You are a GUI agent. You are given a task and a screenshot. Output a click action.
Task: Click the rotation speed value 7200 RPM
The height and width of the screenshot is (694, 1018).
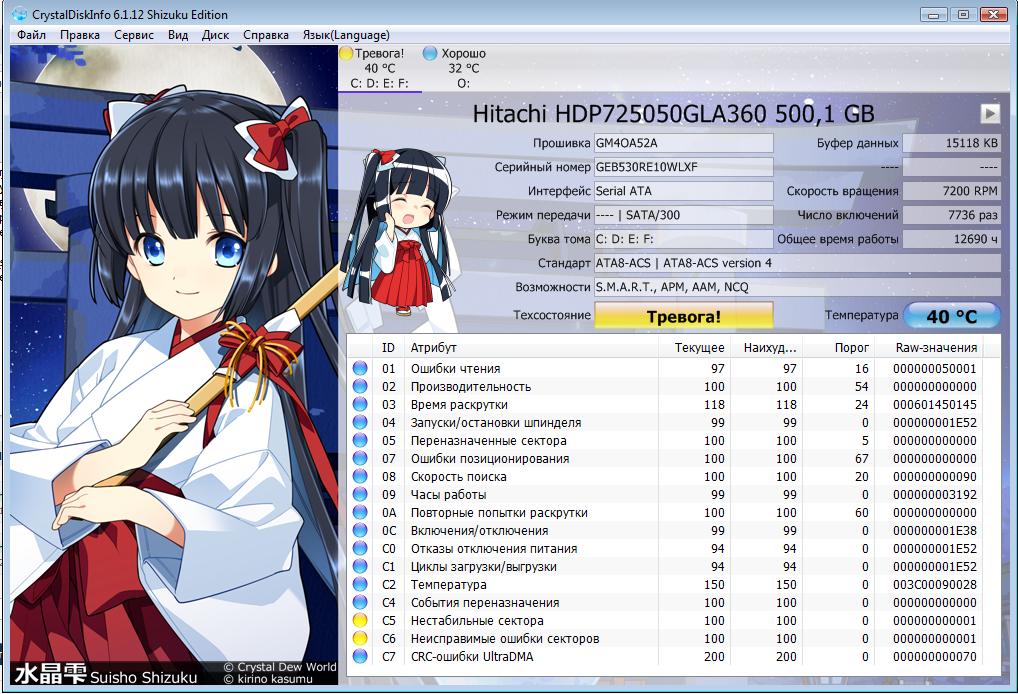click(x=952, y=191)
